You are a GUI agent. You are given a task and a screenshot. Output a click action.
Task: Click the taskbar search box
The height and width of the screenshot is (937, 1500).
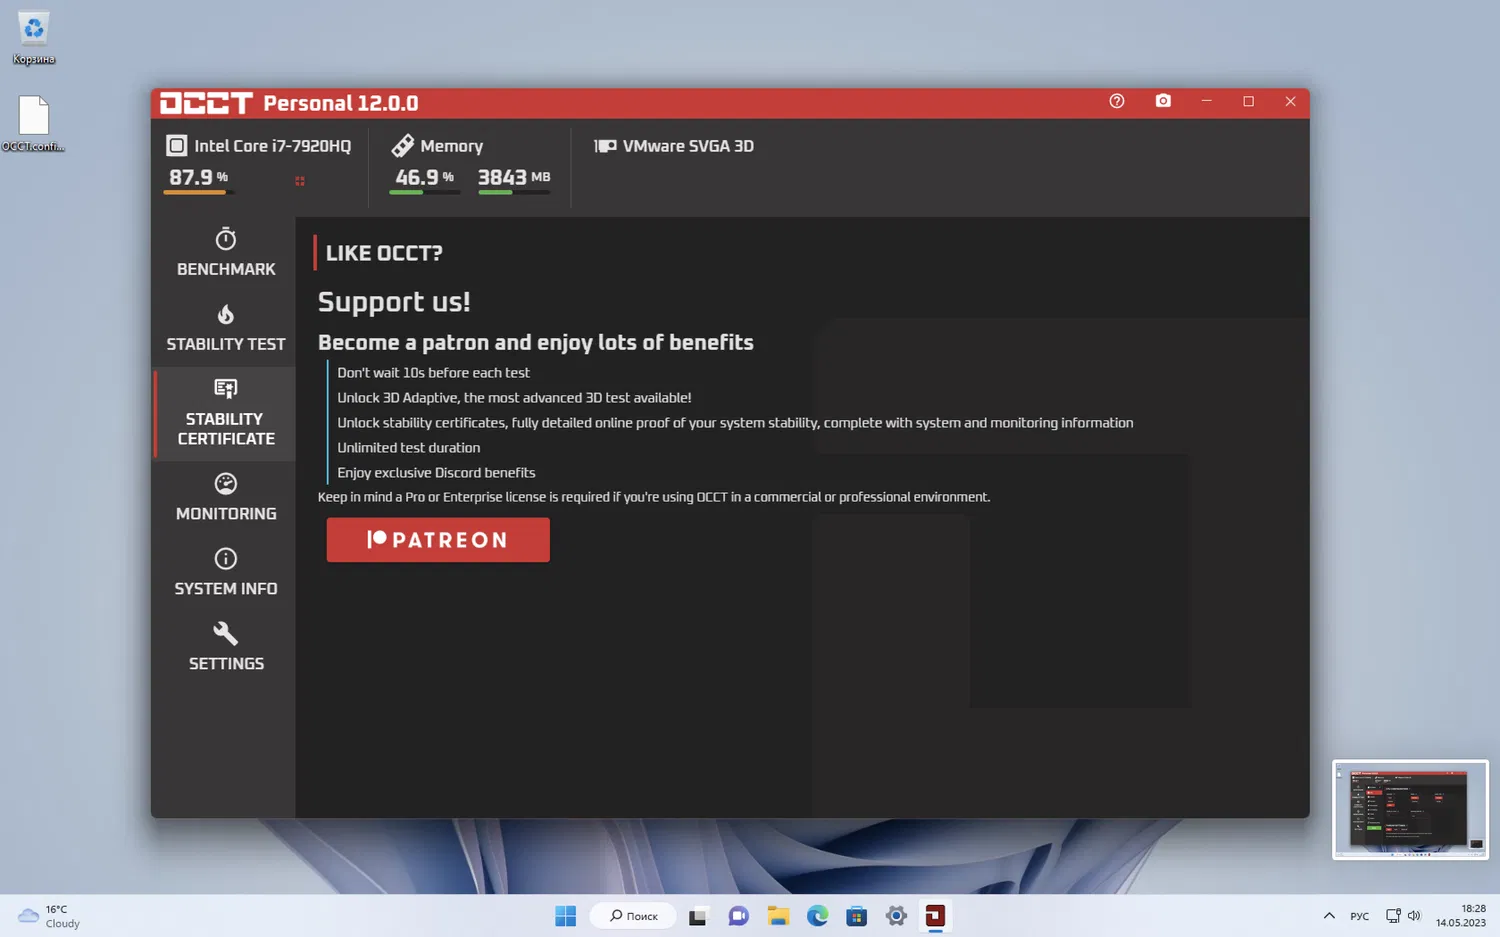tap(633, 916)
